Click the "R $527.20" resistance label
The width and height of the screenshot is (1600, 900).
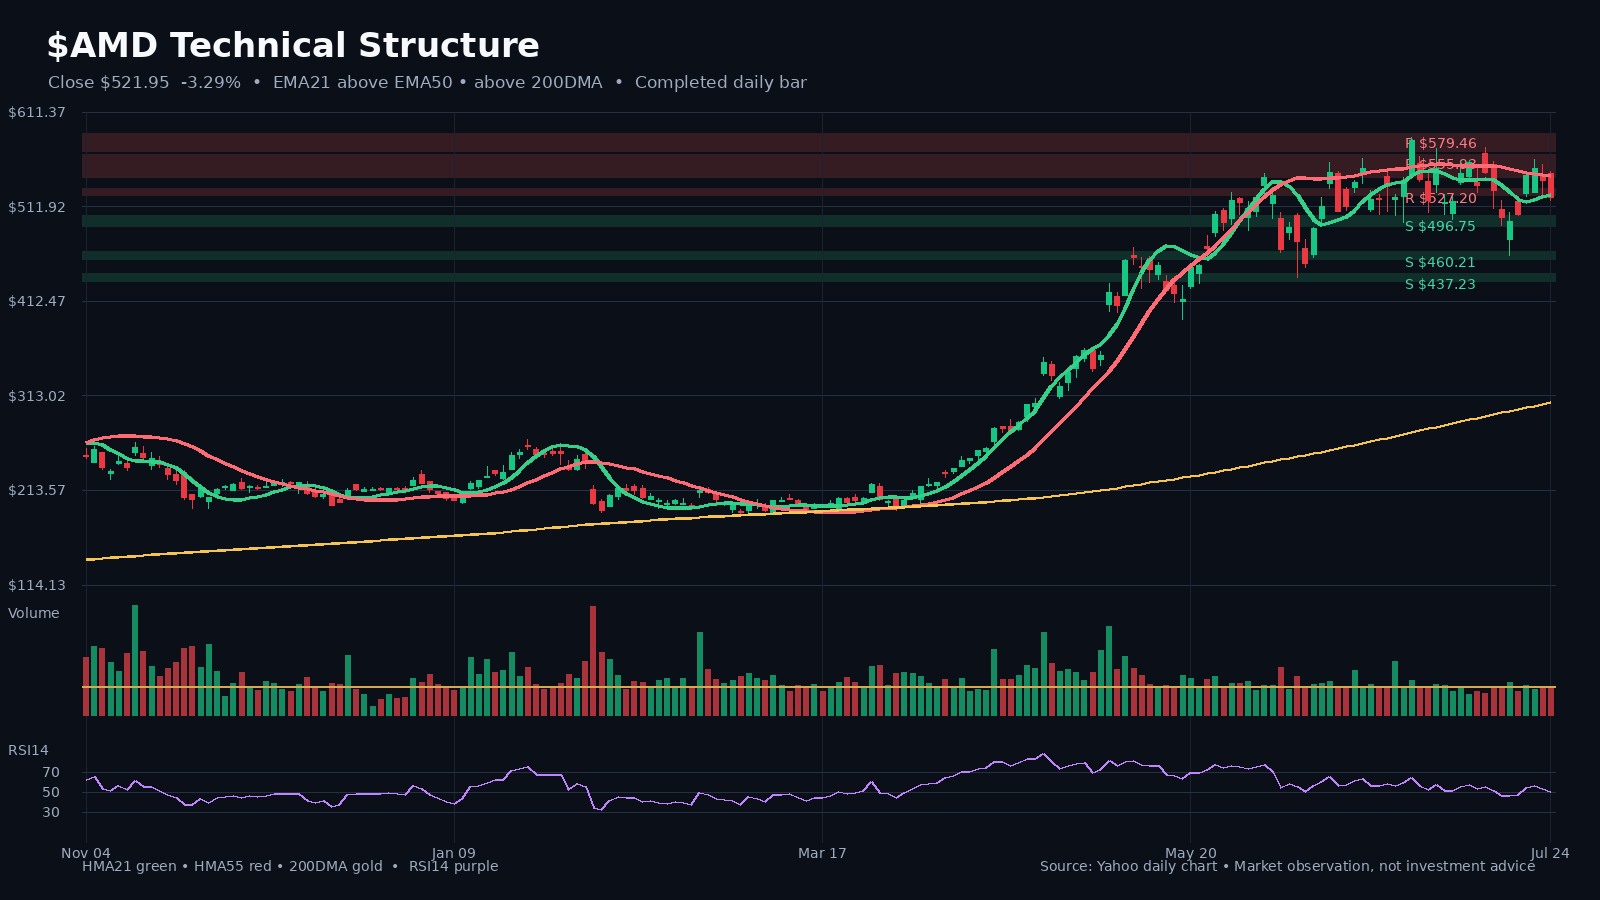click(x=1441, y=199)
